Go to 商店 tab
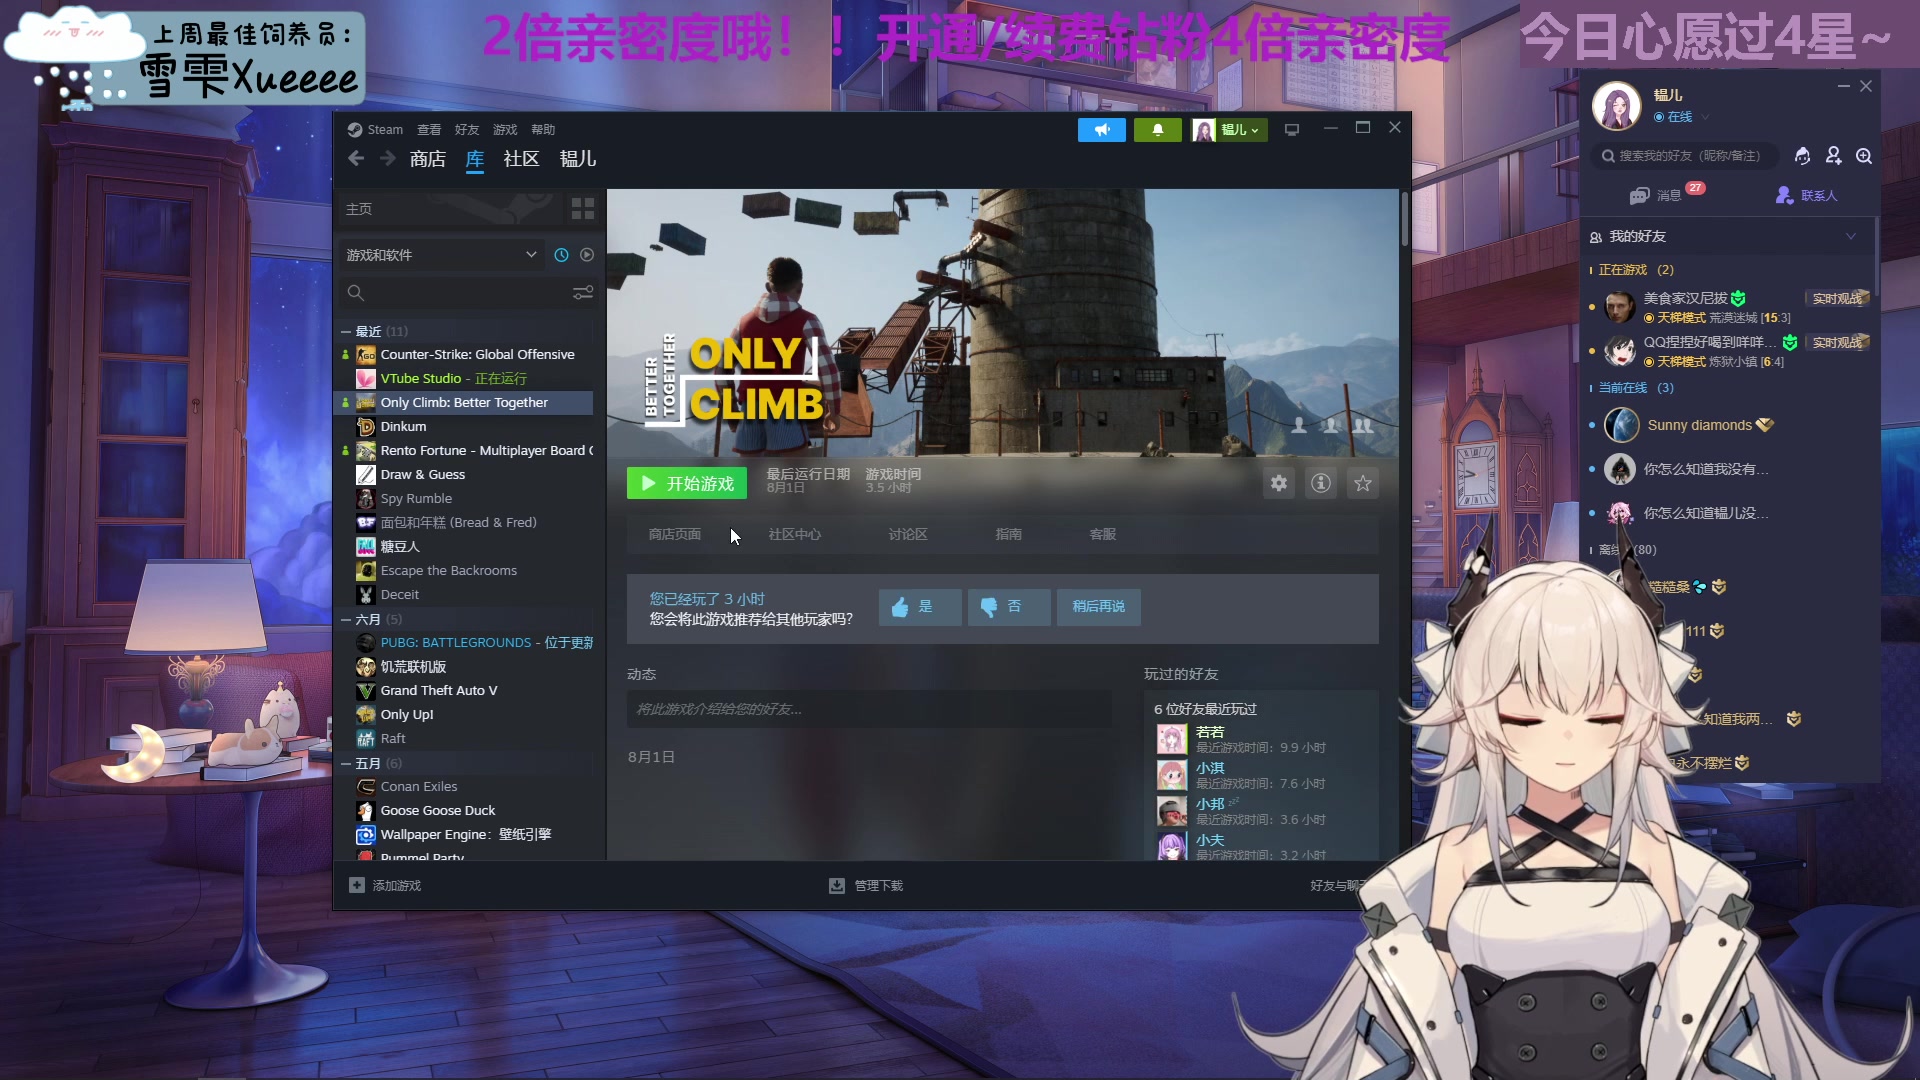The width and height of the screenshot is (1920, 1080). point(428,159)
